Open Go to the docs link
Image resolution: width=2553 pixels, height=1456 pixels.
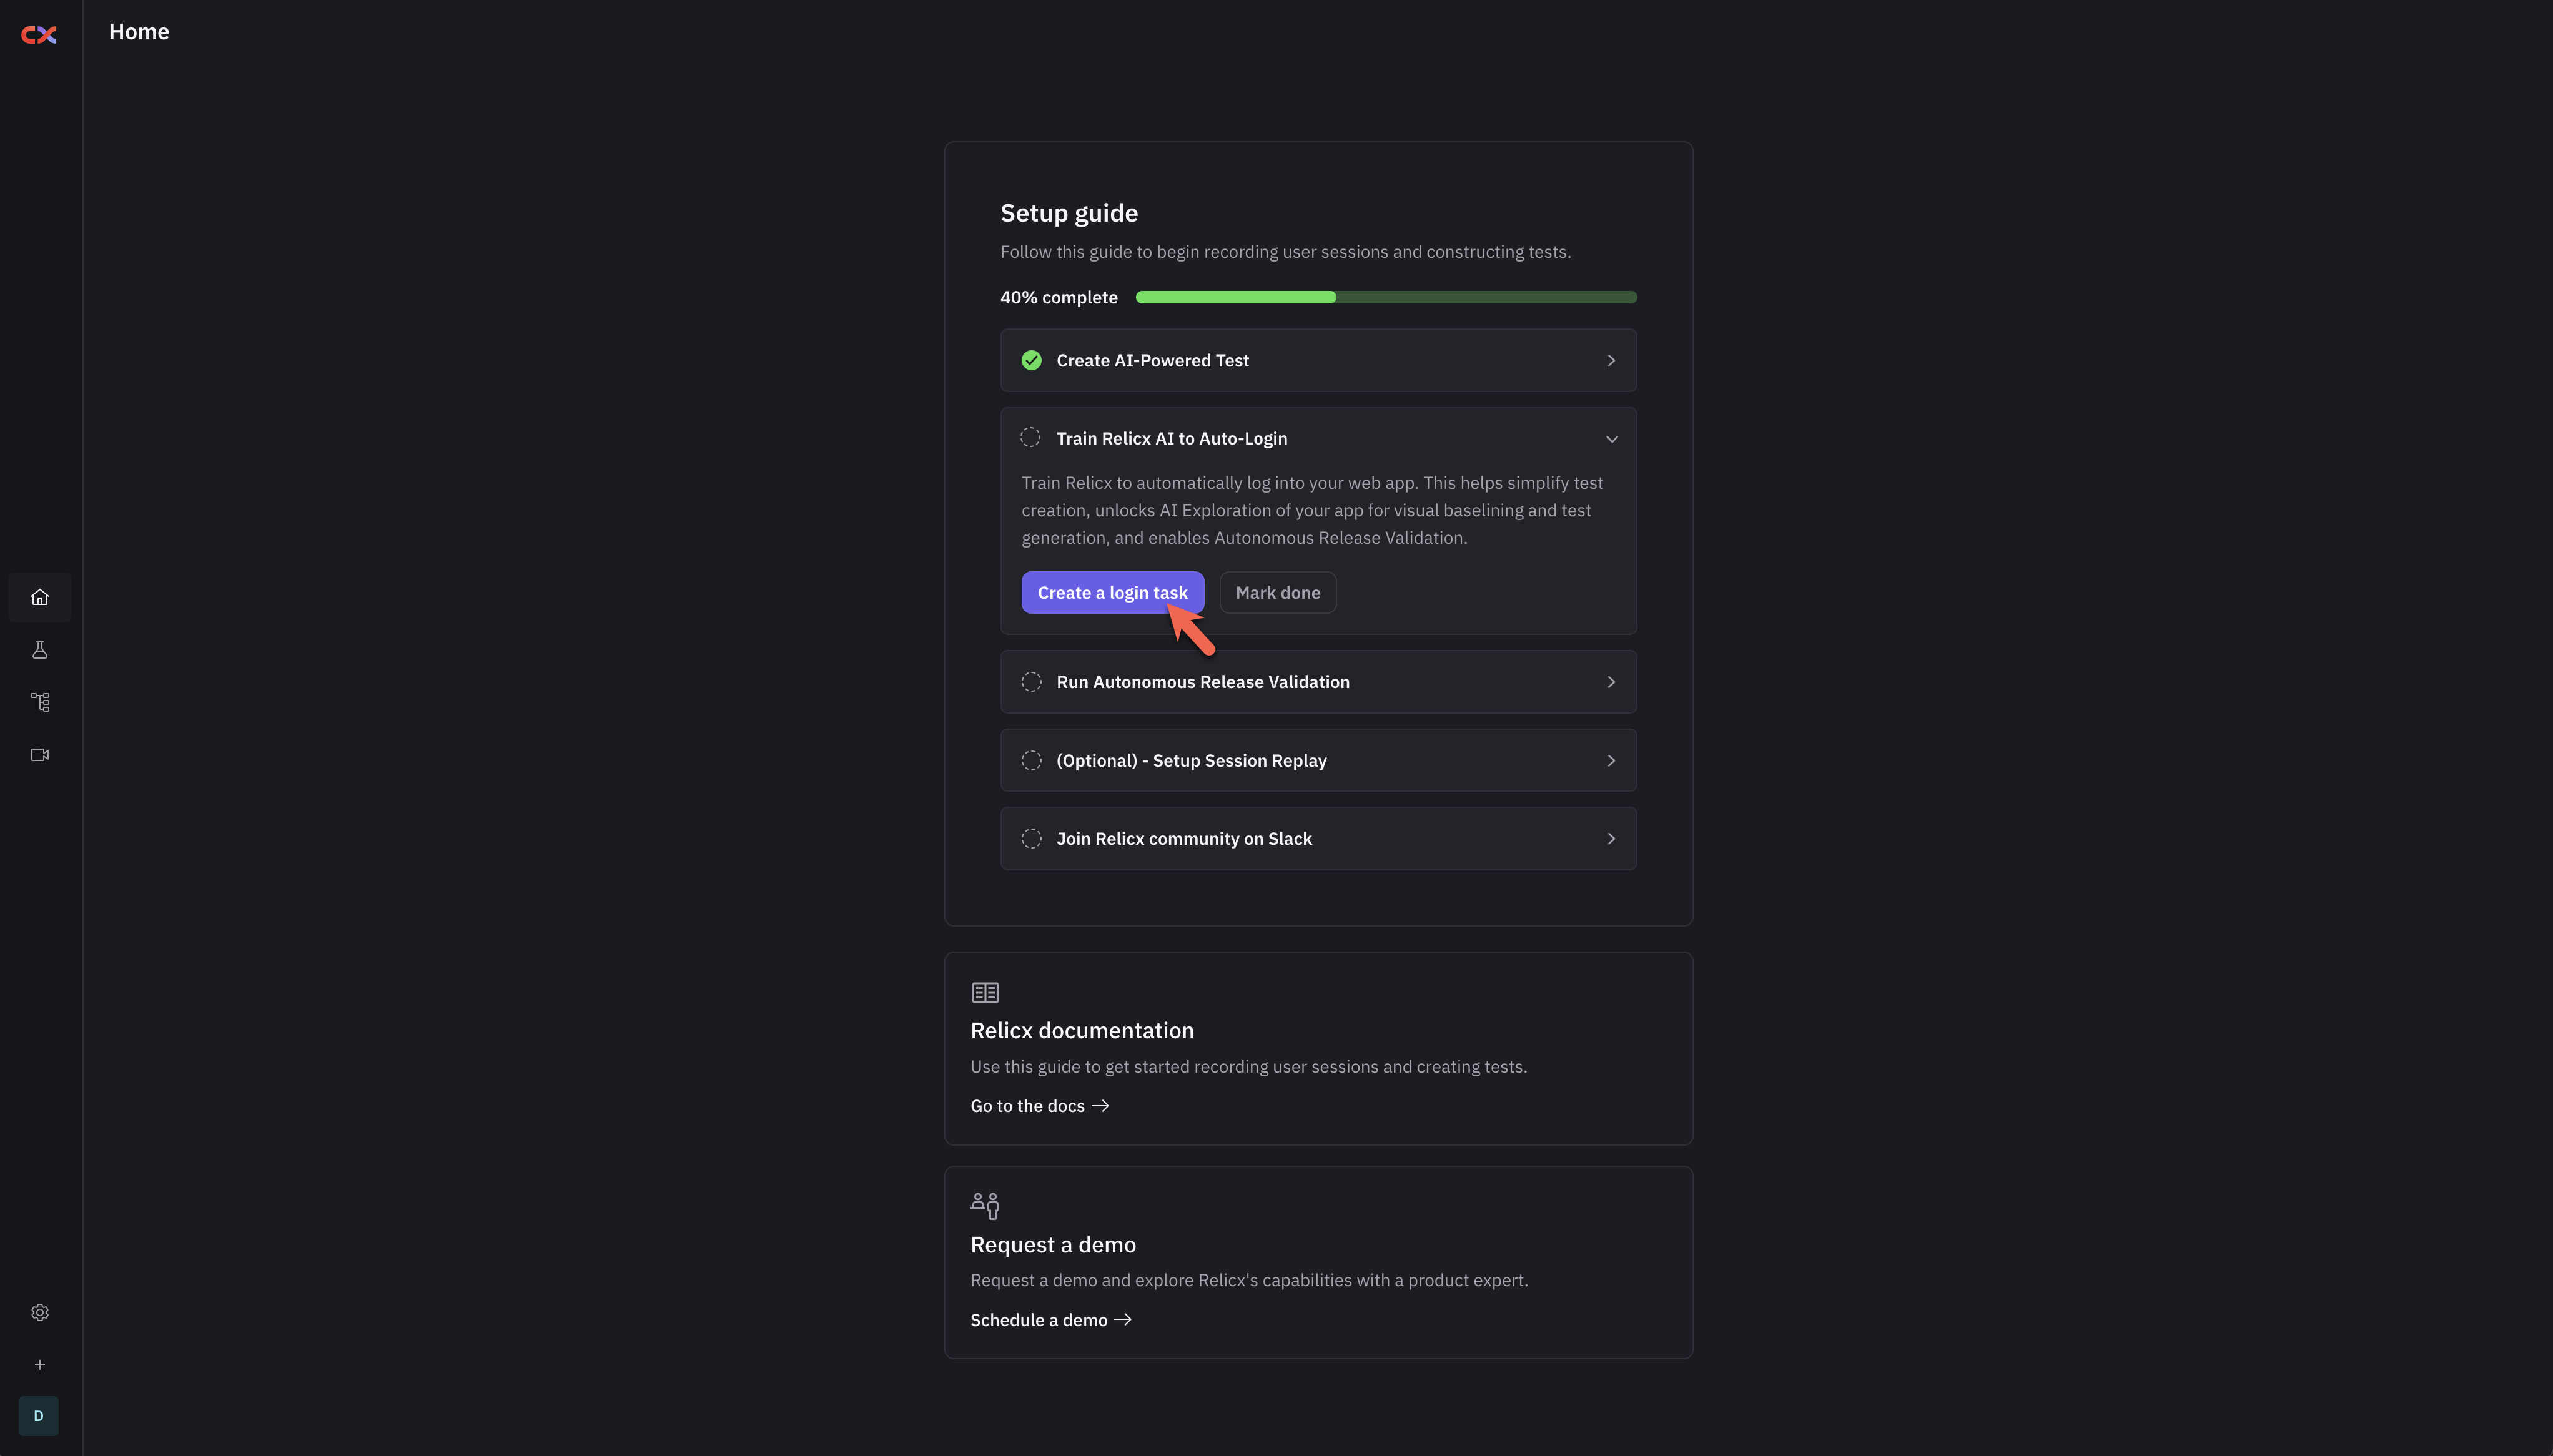(1040, 1106)
